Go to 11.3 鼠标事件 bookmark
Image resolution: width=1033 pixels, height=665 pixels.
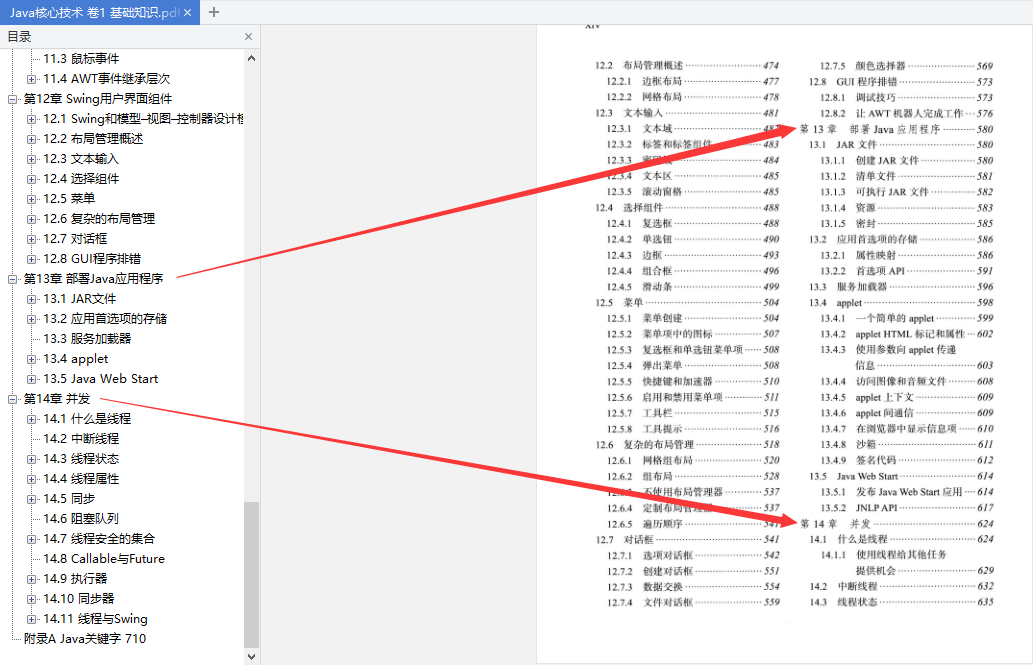[x=81, y=59]
